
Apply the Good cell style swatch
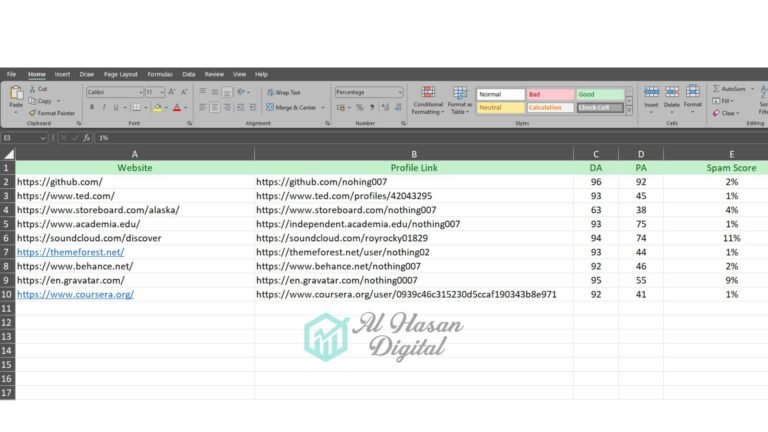tap(598, 95)
